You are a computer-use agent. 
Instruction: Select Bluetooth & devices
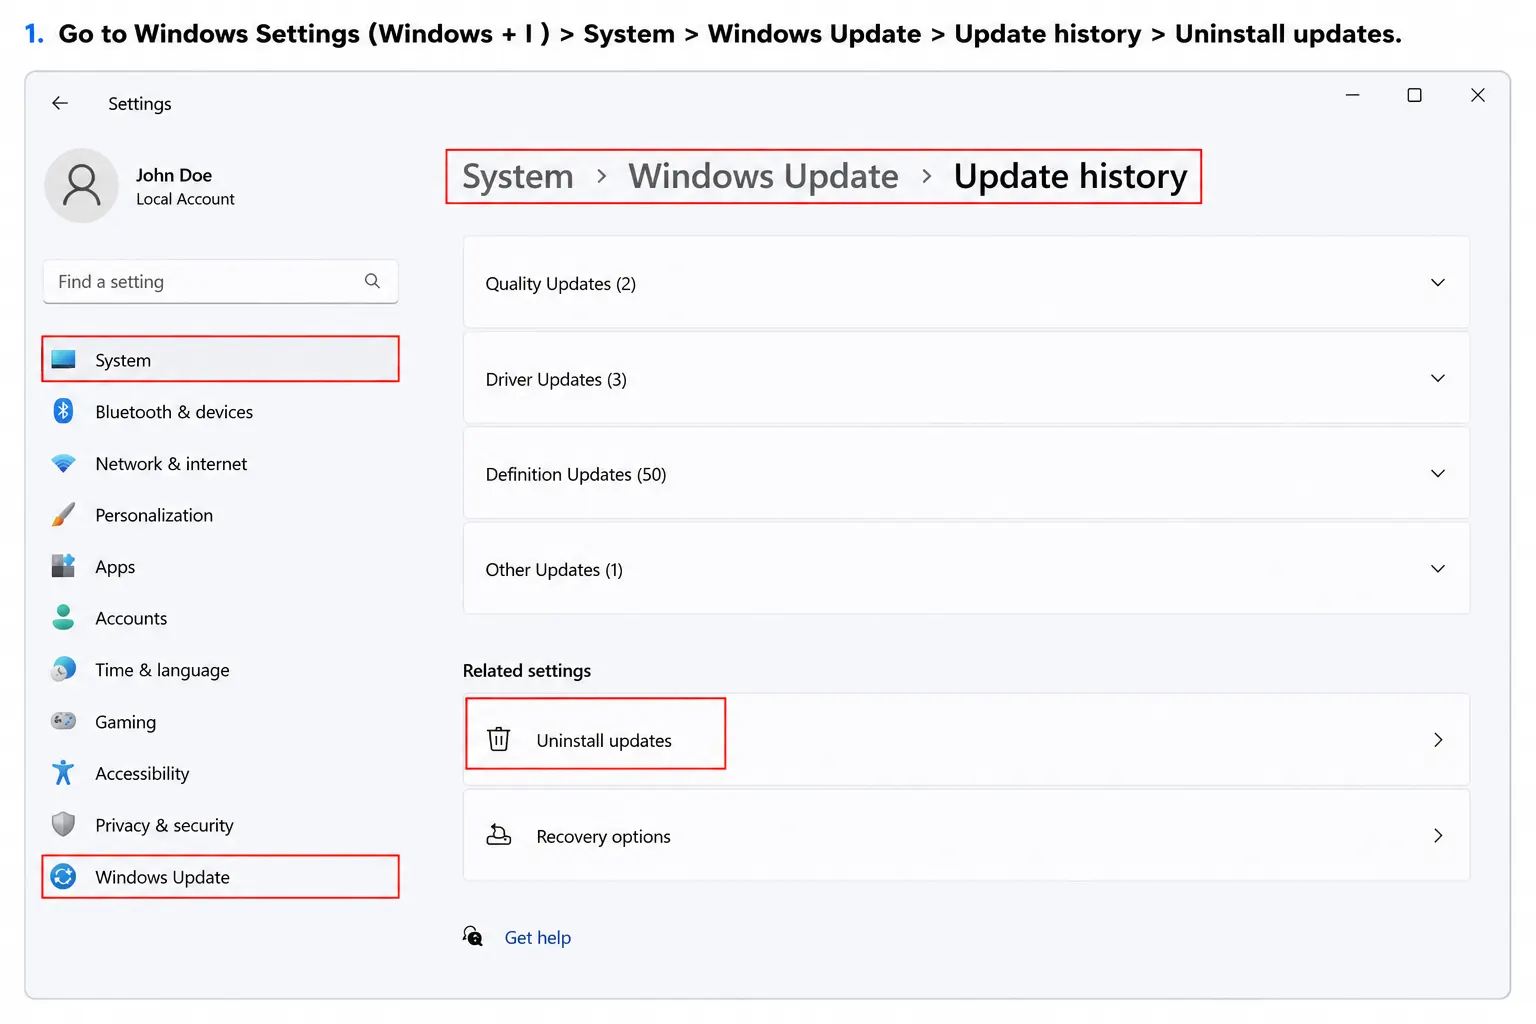pyautogui.click(x=220, y=411)
